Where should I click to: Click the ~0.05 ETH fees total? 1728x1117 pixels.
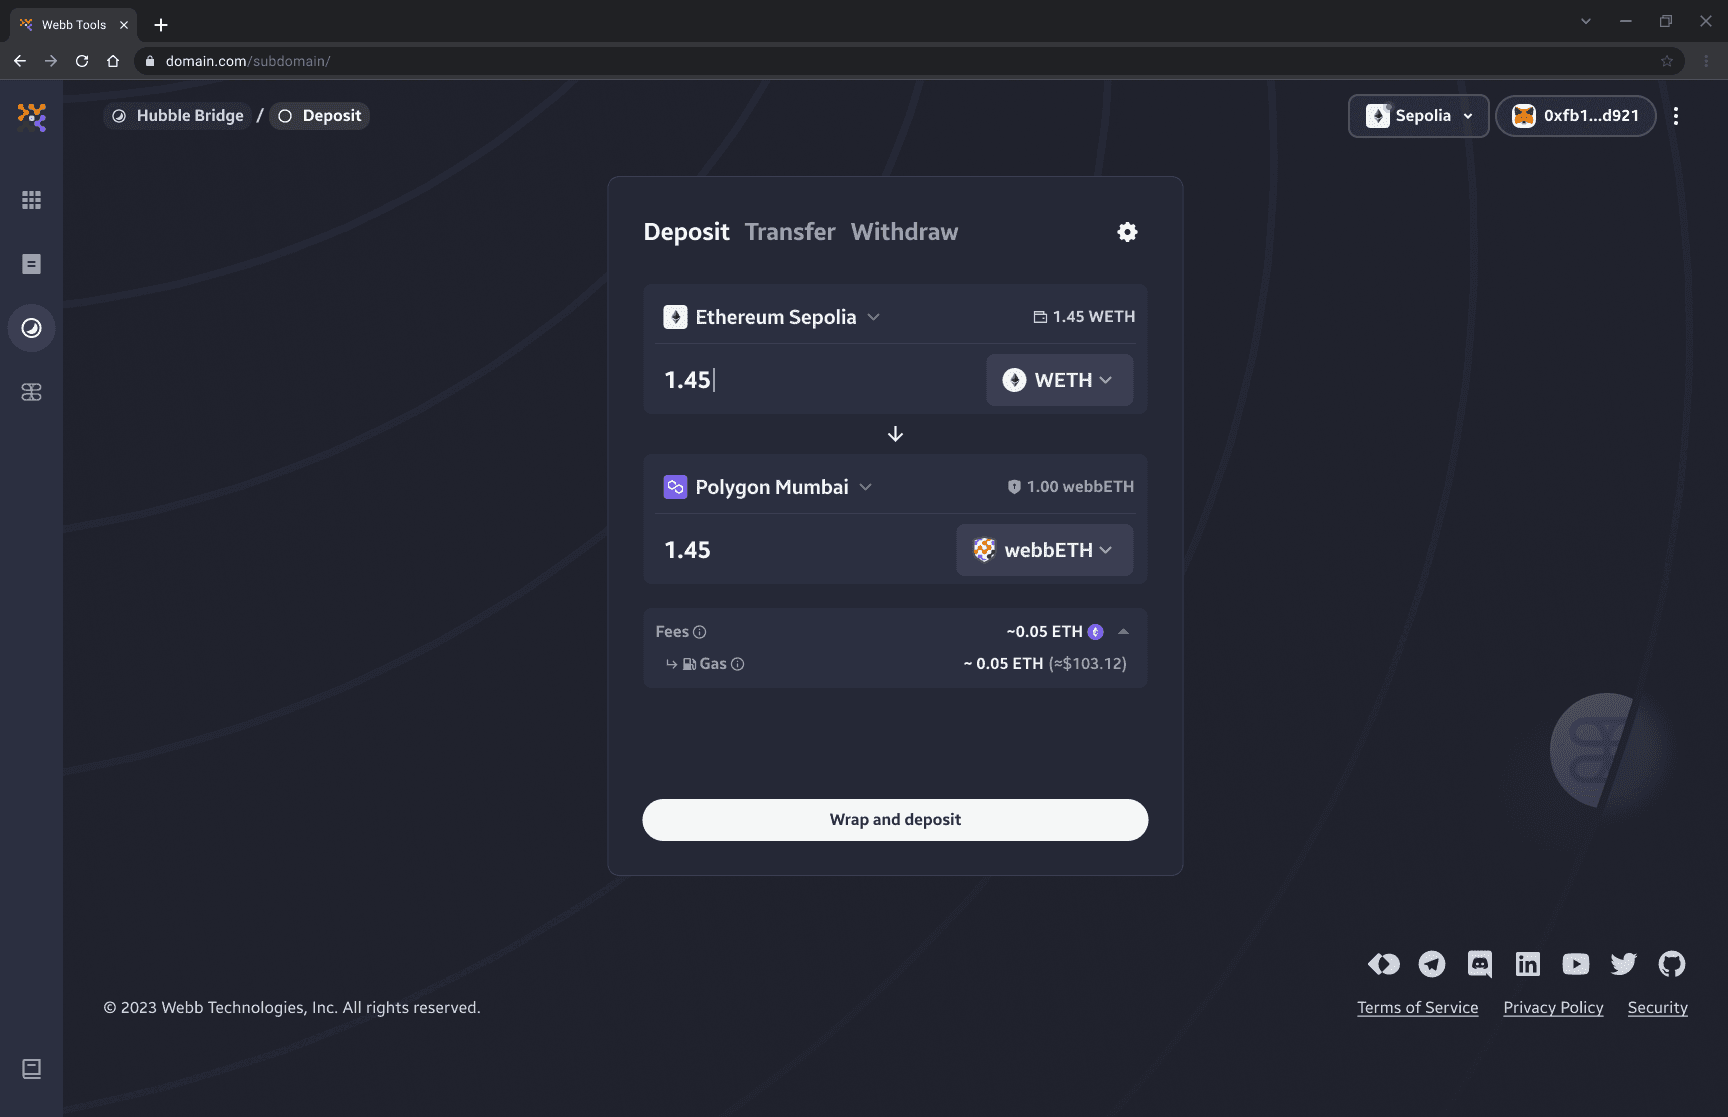pyautogui.click(x=1044, y=632)
